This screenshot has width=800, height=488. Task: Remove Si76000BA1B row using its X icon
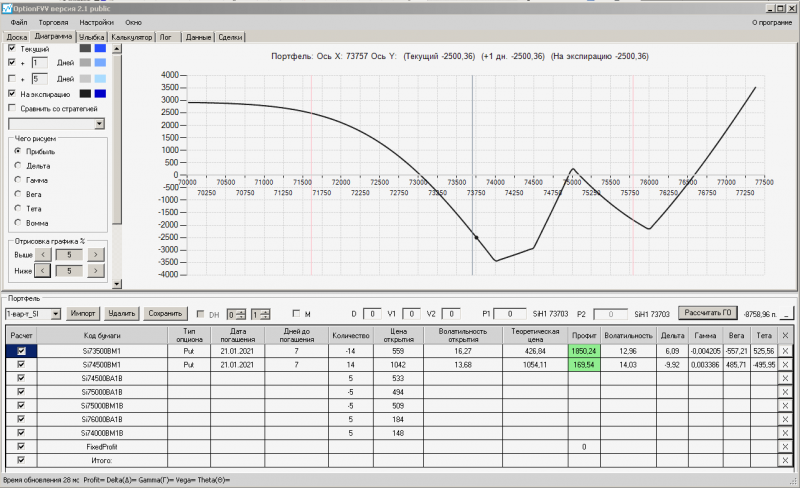tap(785, 419)
